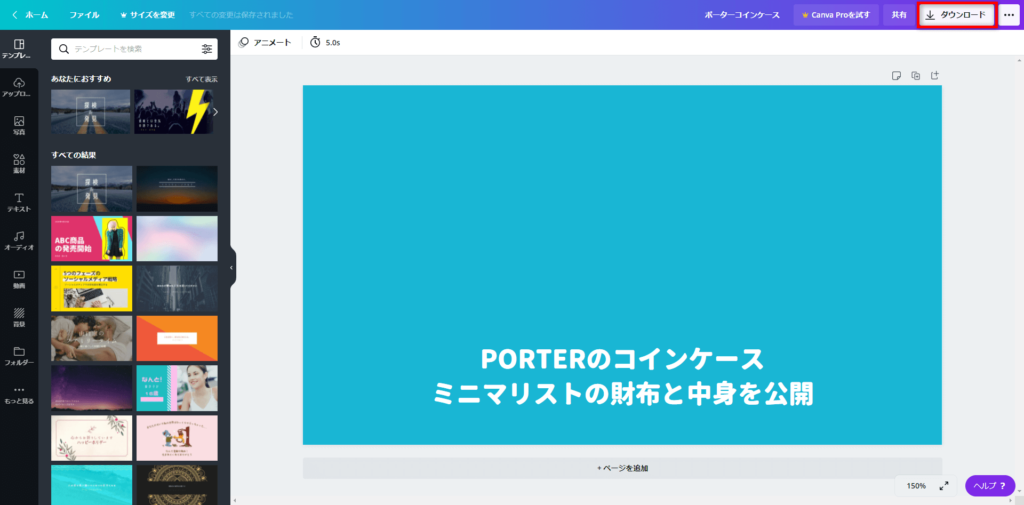Collapse the side panel with arrow handle
Screen dimensions: 1024x505
click(x=231, y=268)
